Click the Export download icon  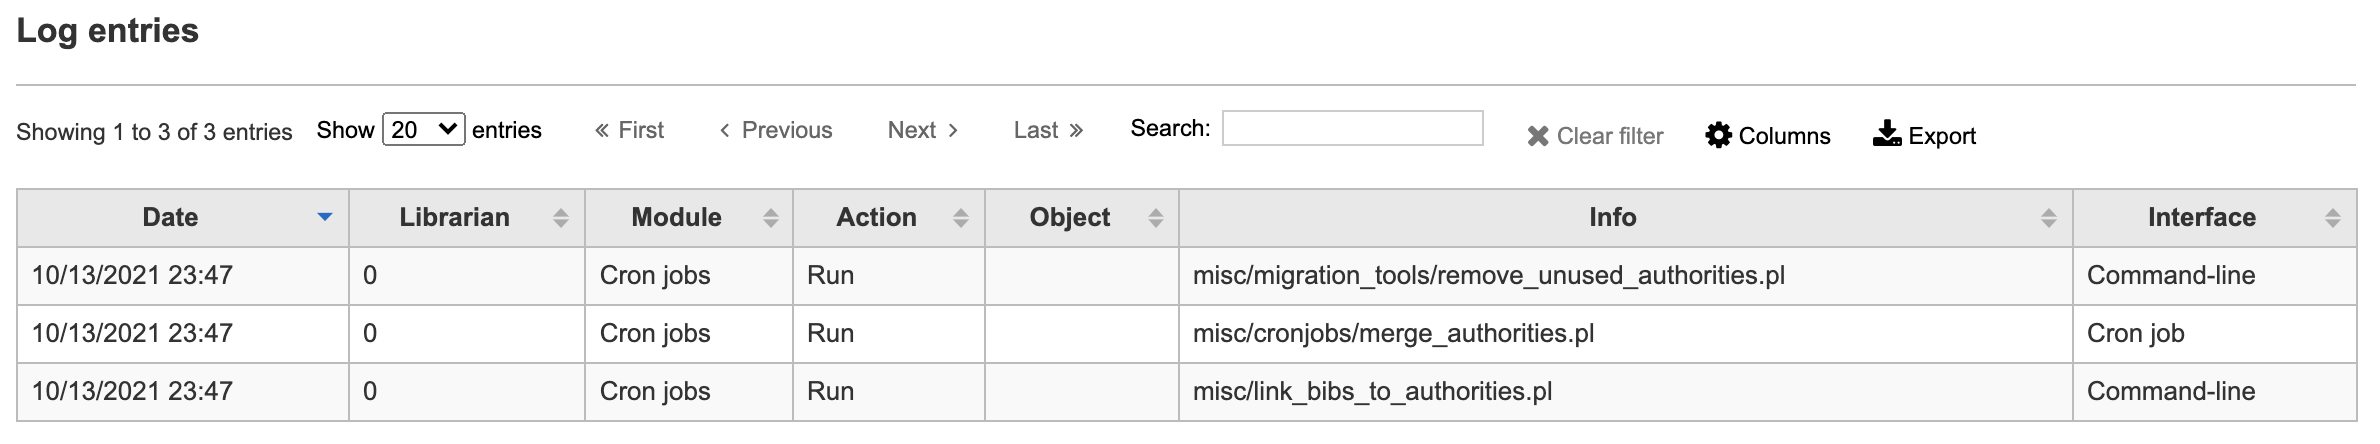pos(1886,134)
